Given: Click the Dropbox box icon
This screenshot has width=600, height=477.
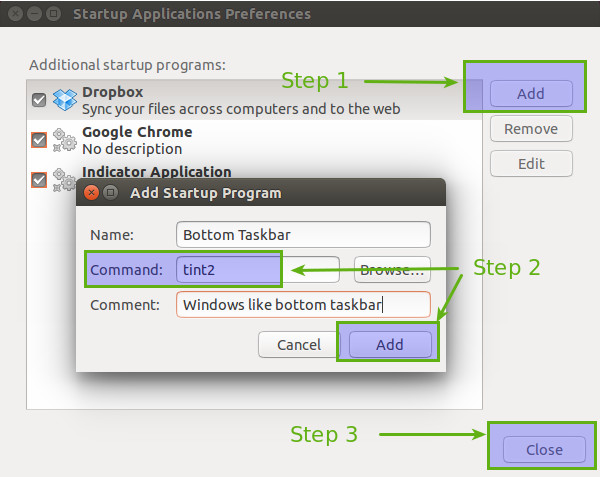Looking at the screenshot, I should coord(65,100).
